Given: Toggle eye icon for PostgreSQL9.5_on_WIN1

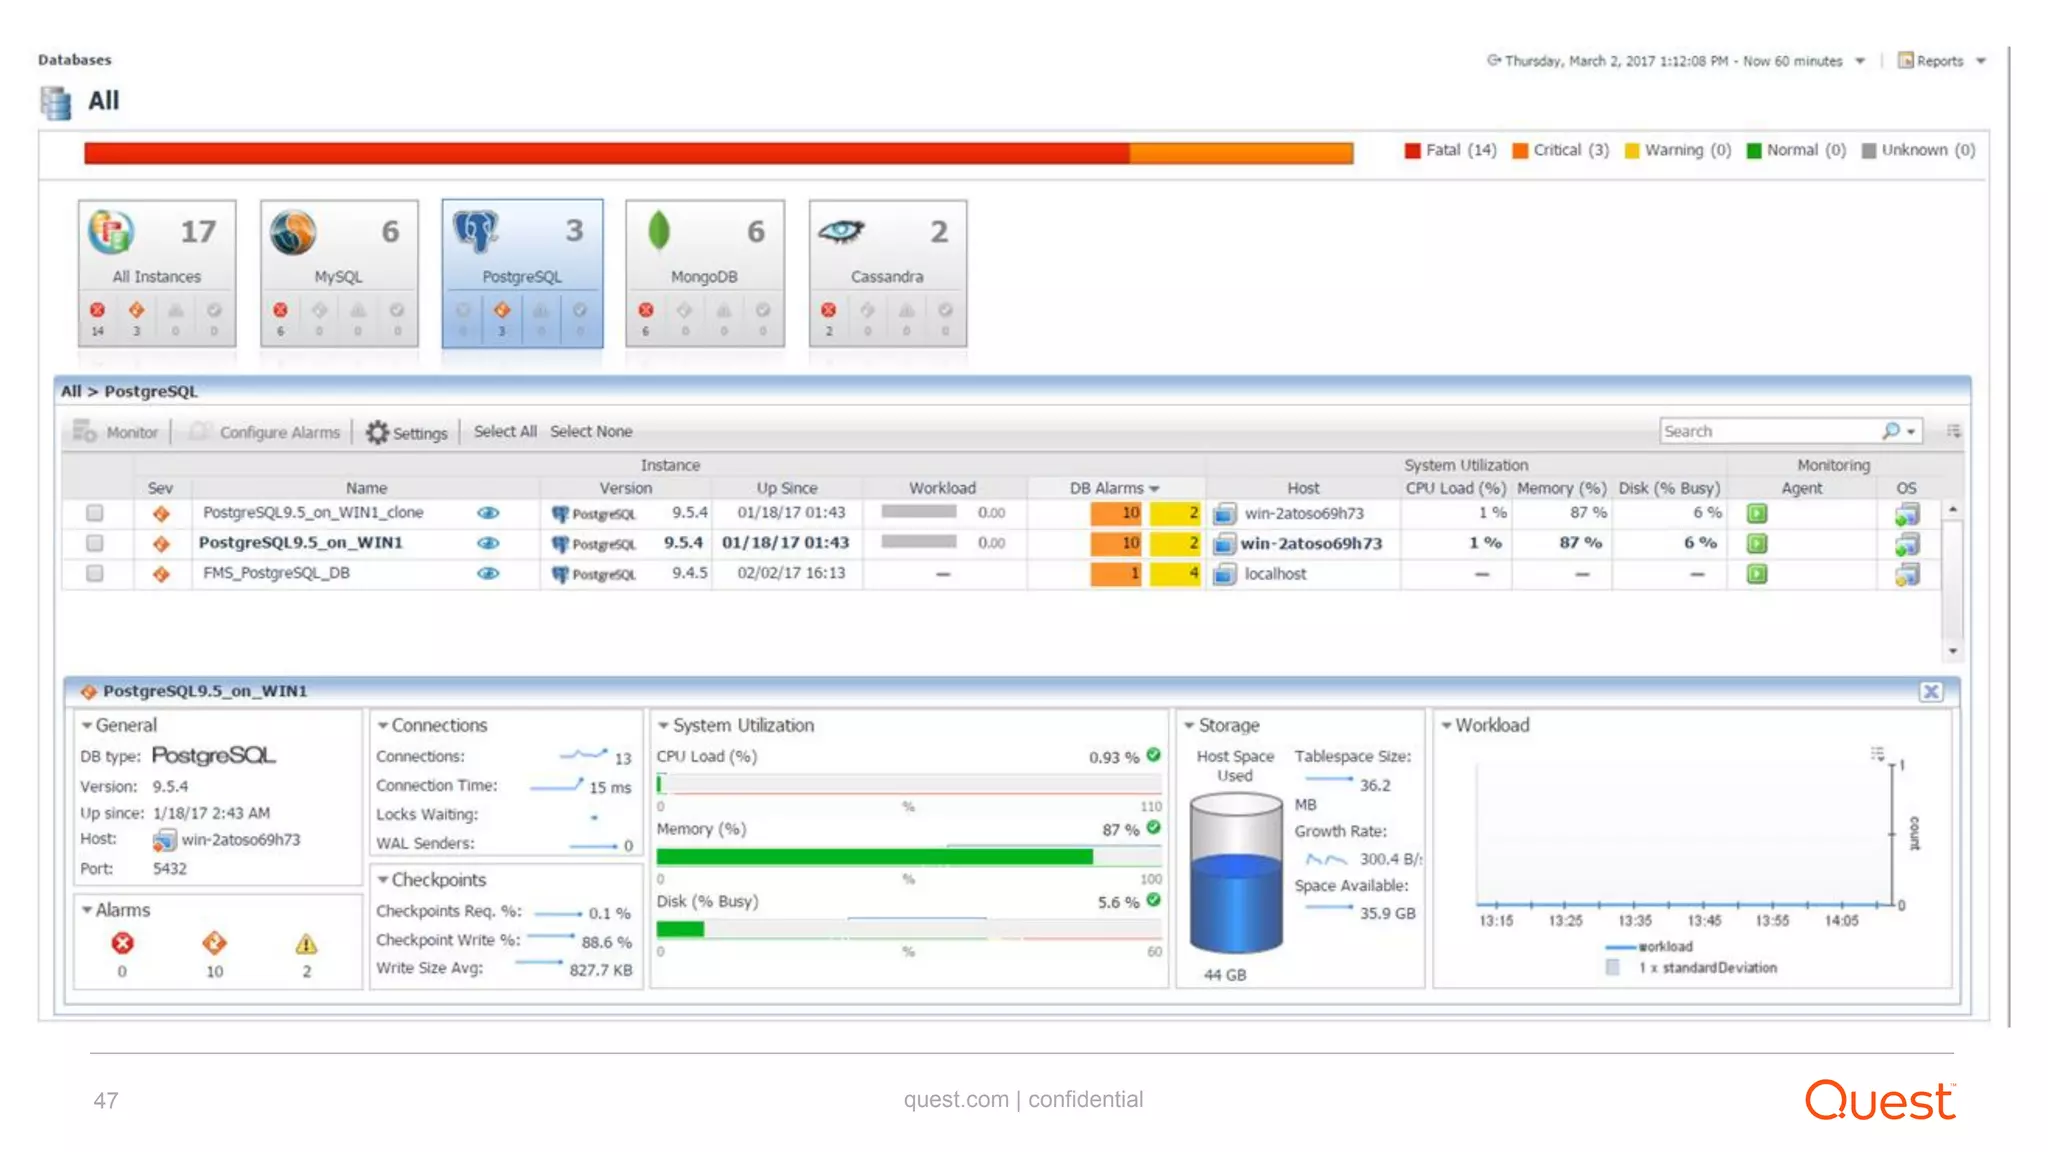Looking at the screenshot, I should (x=488, y=543).
